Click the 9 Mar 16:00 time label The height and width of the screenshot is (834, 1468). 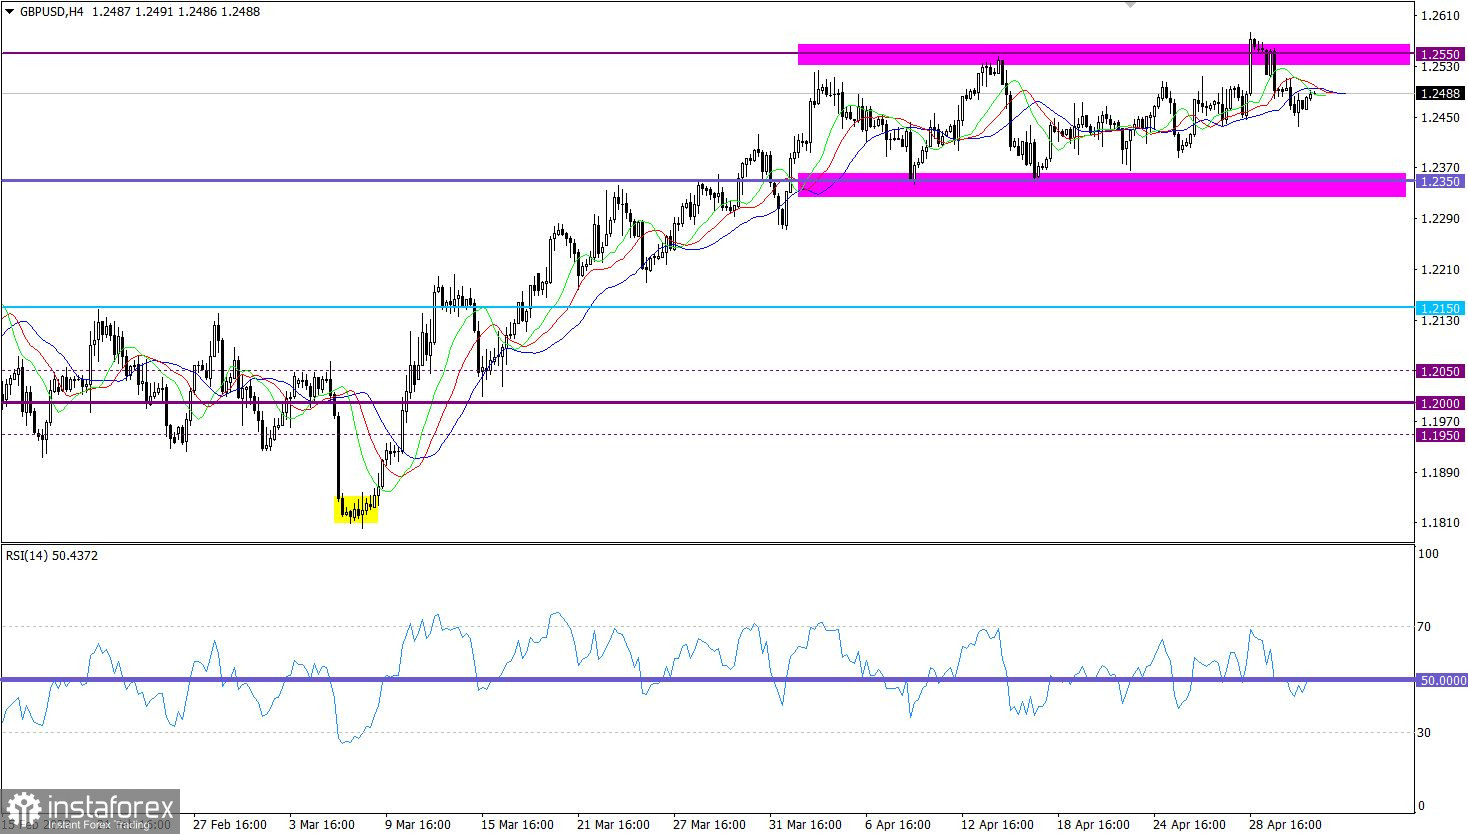click(419, 825)
